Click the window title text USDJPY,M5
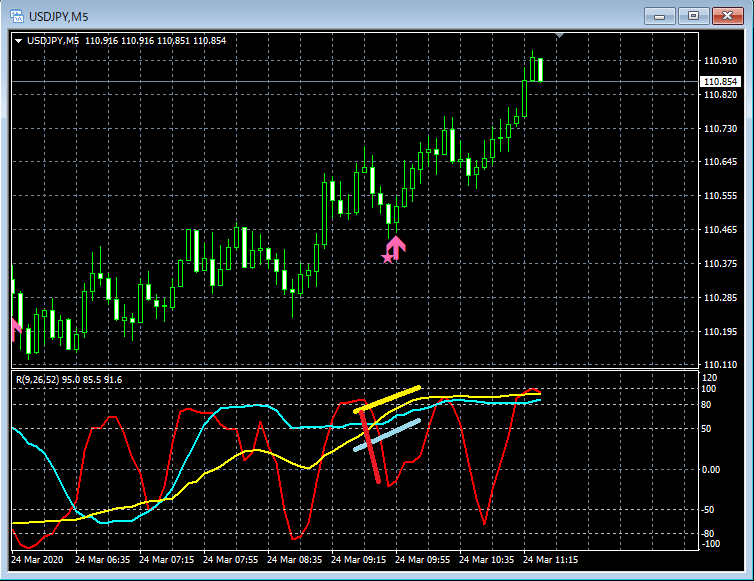This screenshot has width=754, height=581. [59, 17]
